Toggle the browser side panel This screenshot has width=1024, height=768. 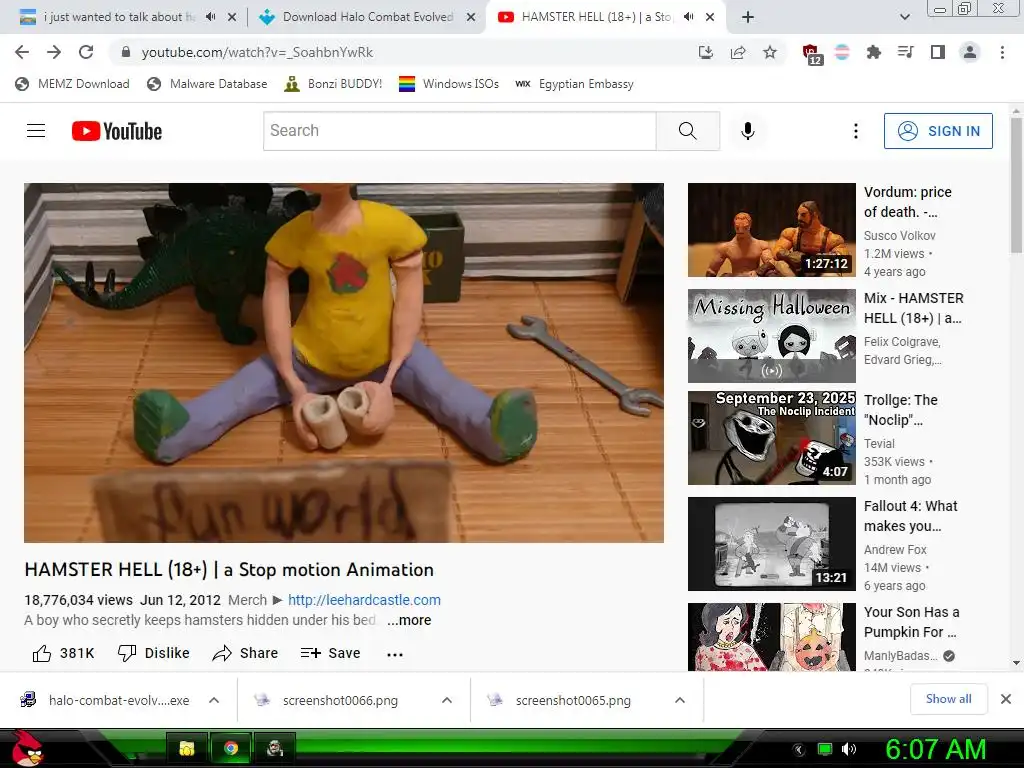937,52
